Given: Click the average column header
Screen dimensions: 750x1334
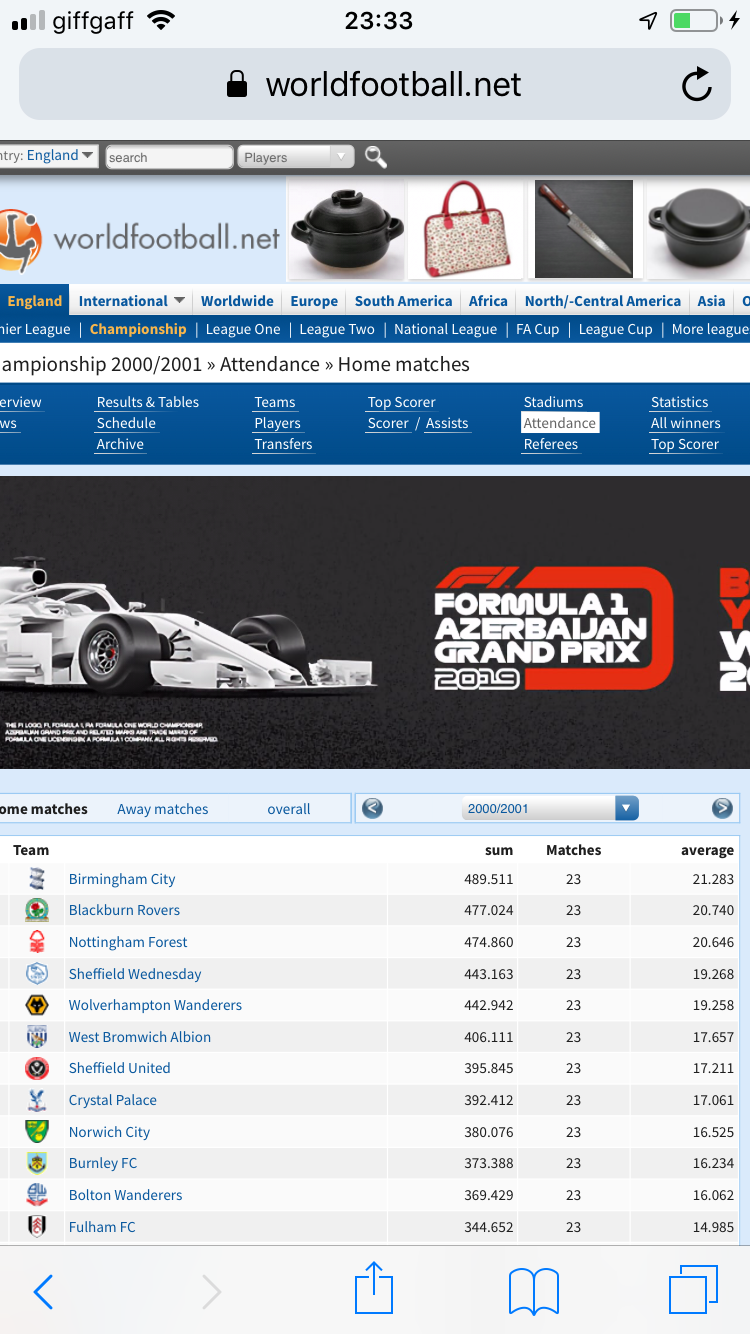Looking at the screenshot, I should click(x=707, y=850).
